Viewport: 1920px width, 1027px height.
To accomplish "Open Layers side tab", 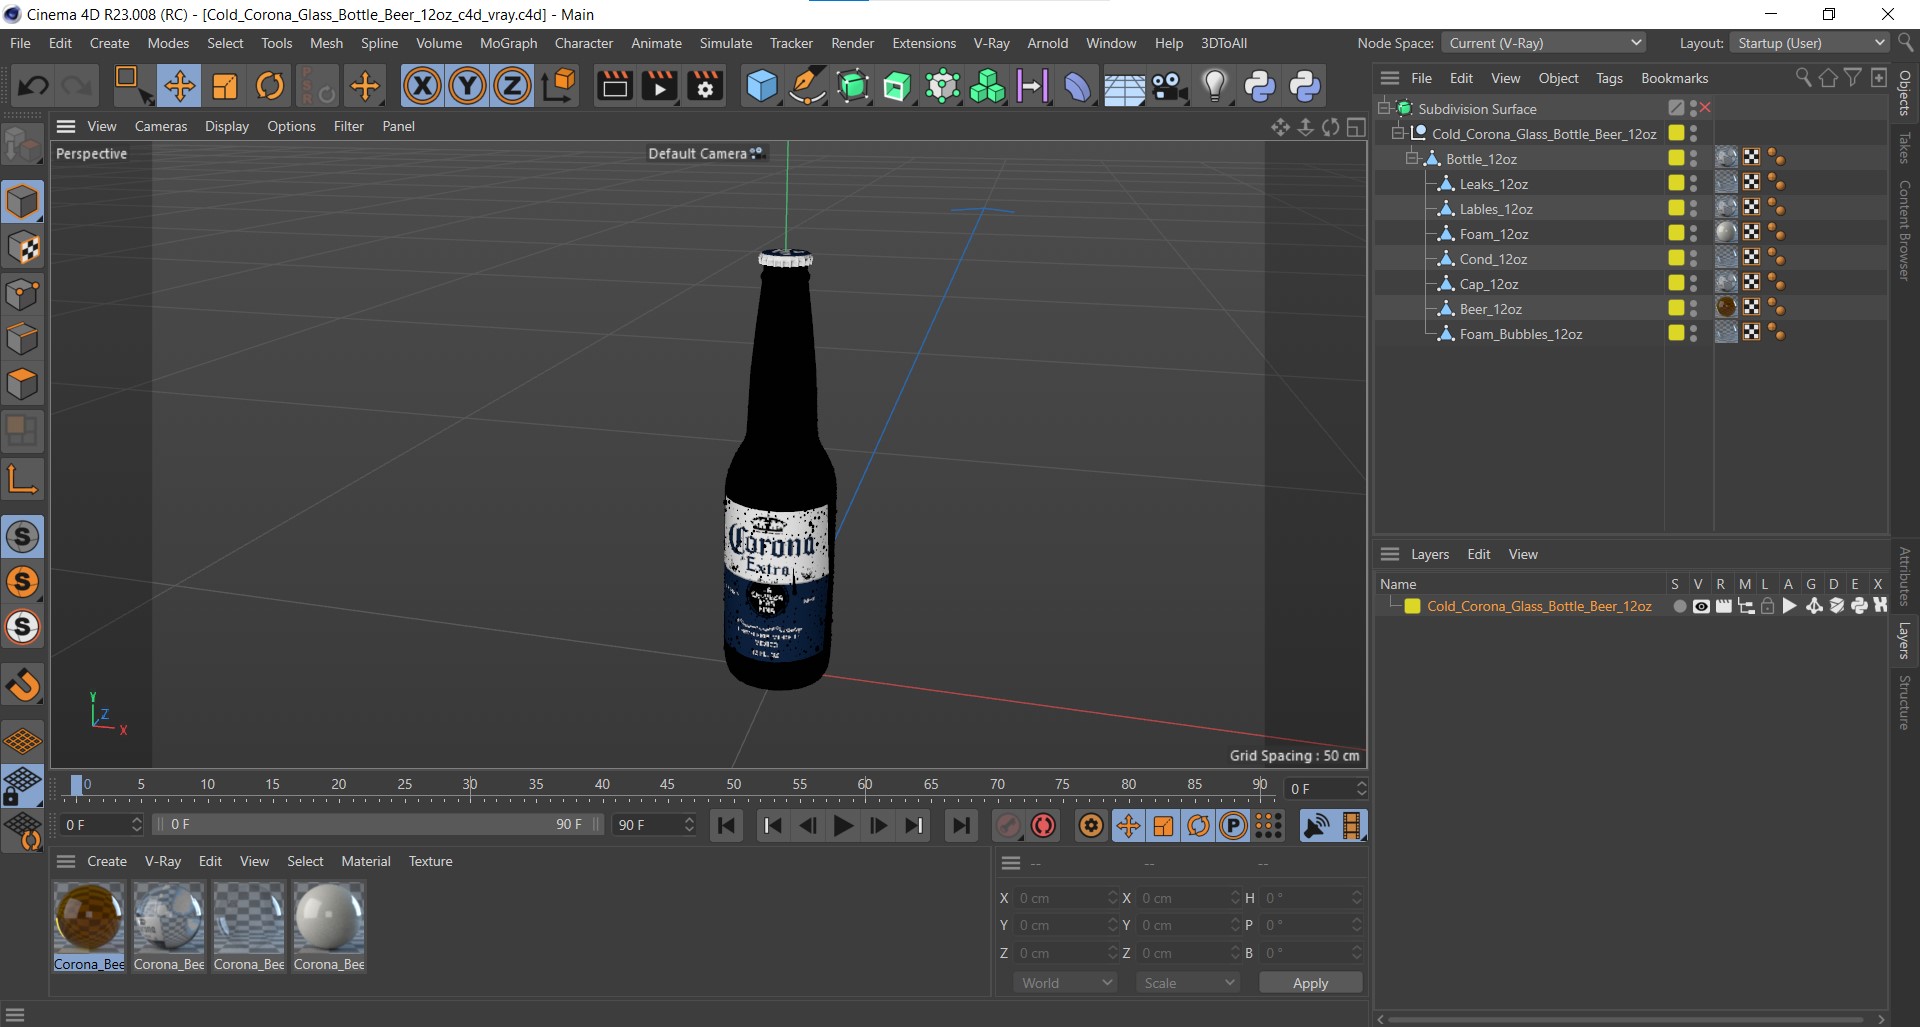I will pyautogui.click(x=1904, y=641).
